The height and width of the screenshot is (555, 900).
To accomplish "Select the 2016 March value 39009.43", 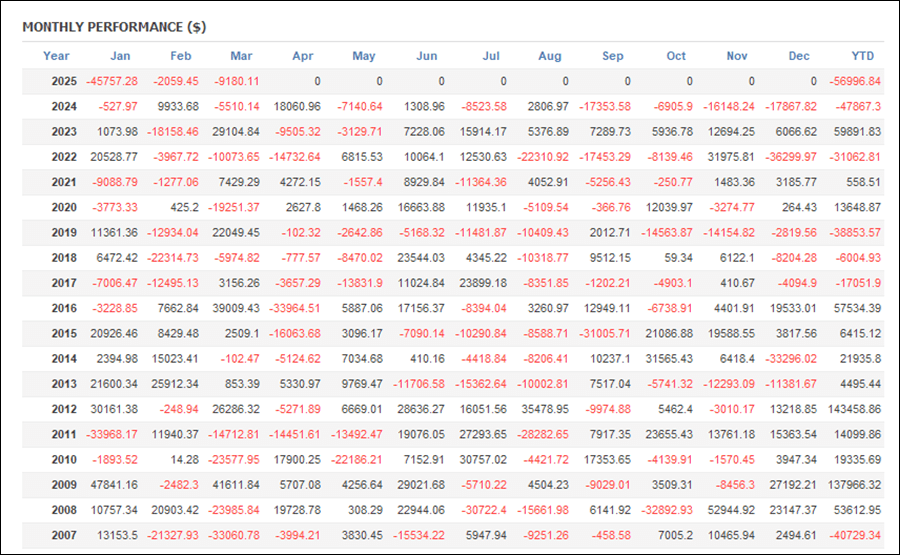I will [236, 308].
